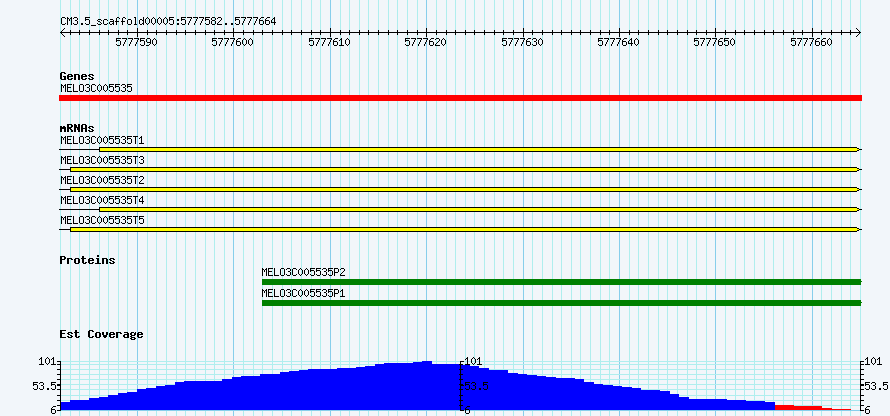Click the MELO3C005535T1 label text
Viewport: 890px width, 416px height.
102,140
